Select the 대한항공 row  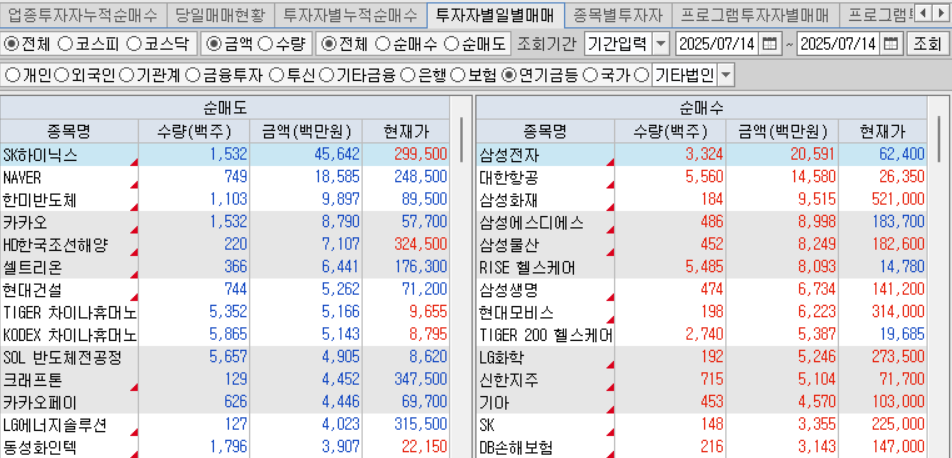(x=702, y=177)
